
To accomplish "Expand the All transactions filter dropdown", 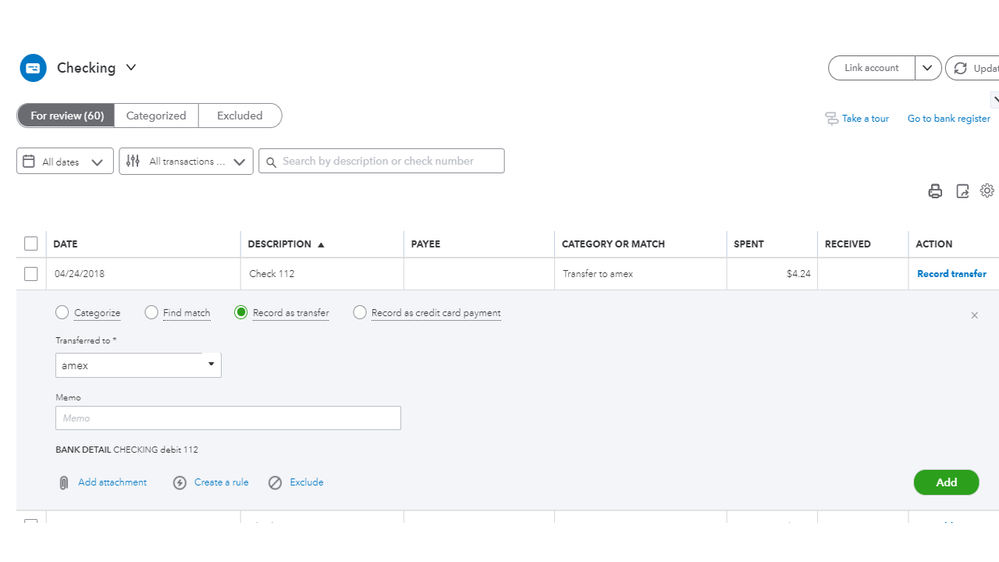I will (x=186, y=162).
